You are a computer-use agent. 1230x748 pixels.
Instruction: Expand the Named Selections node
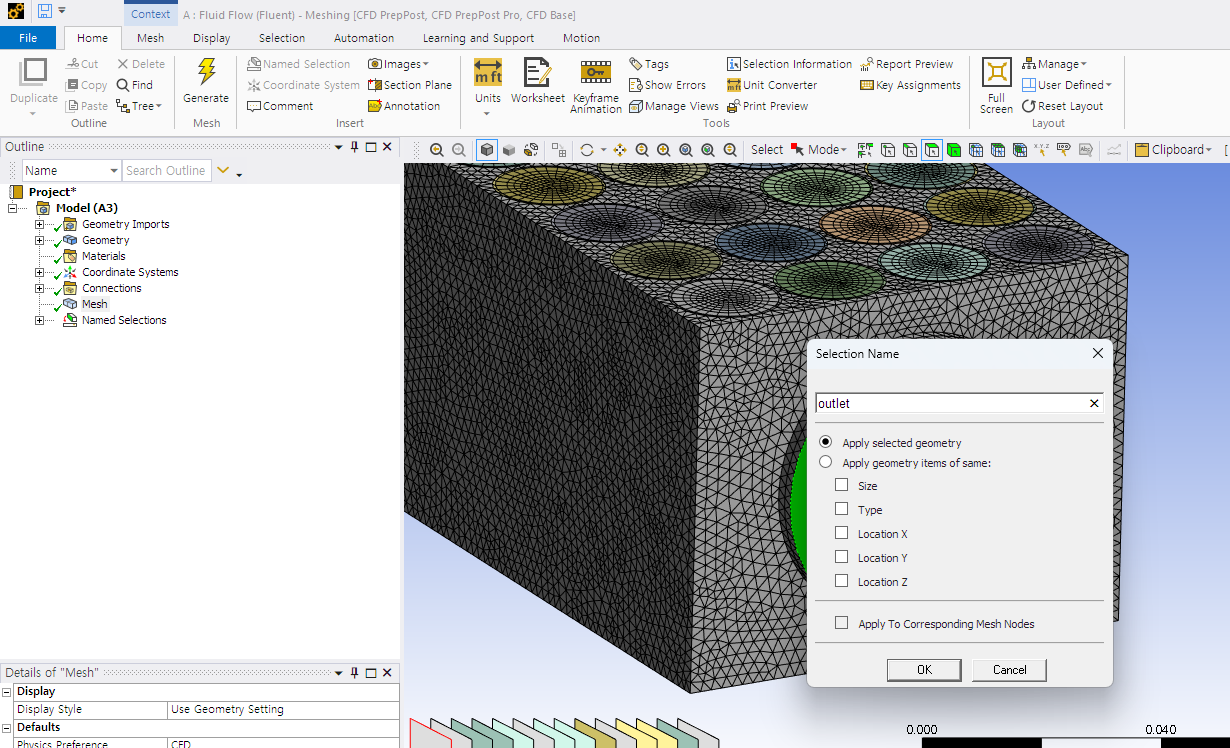pyautogui.click(x=40, y=320)
